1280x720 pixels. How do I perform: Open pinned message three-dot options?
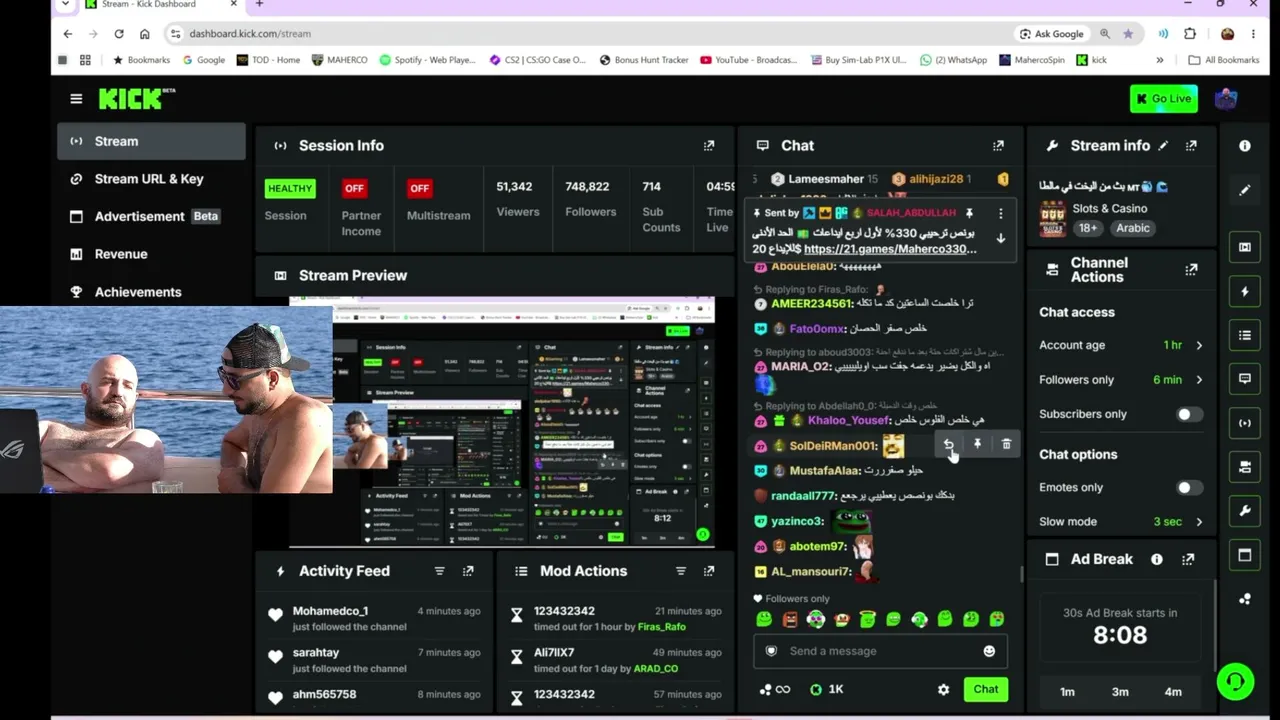click(x=1000, y=213)
